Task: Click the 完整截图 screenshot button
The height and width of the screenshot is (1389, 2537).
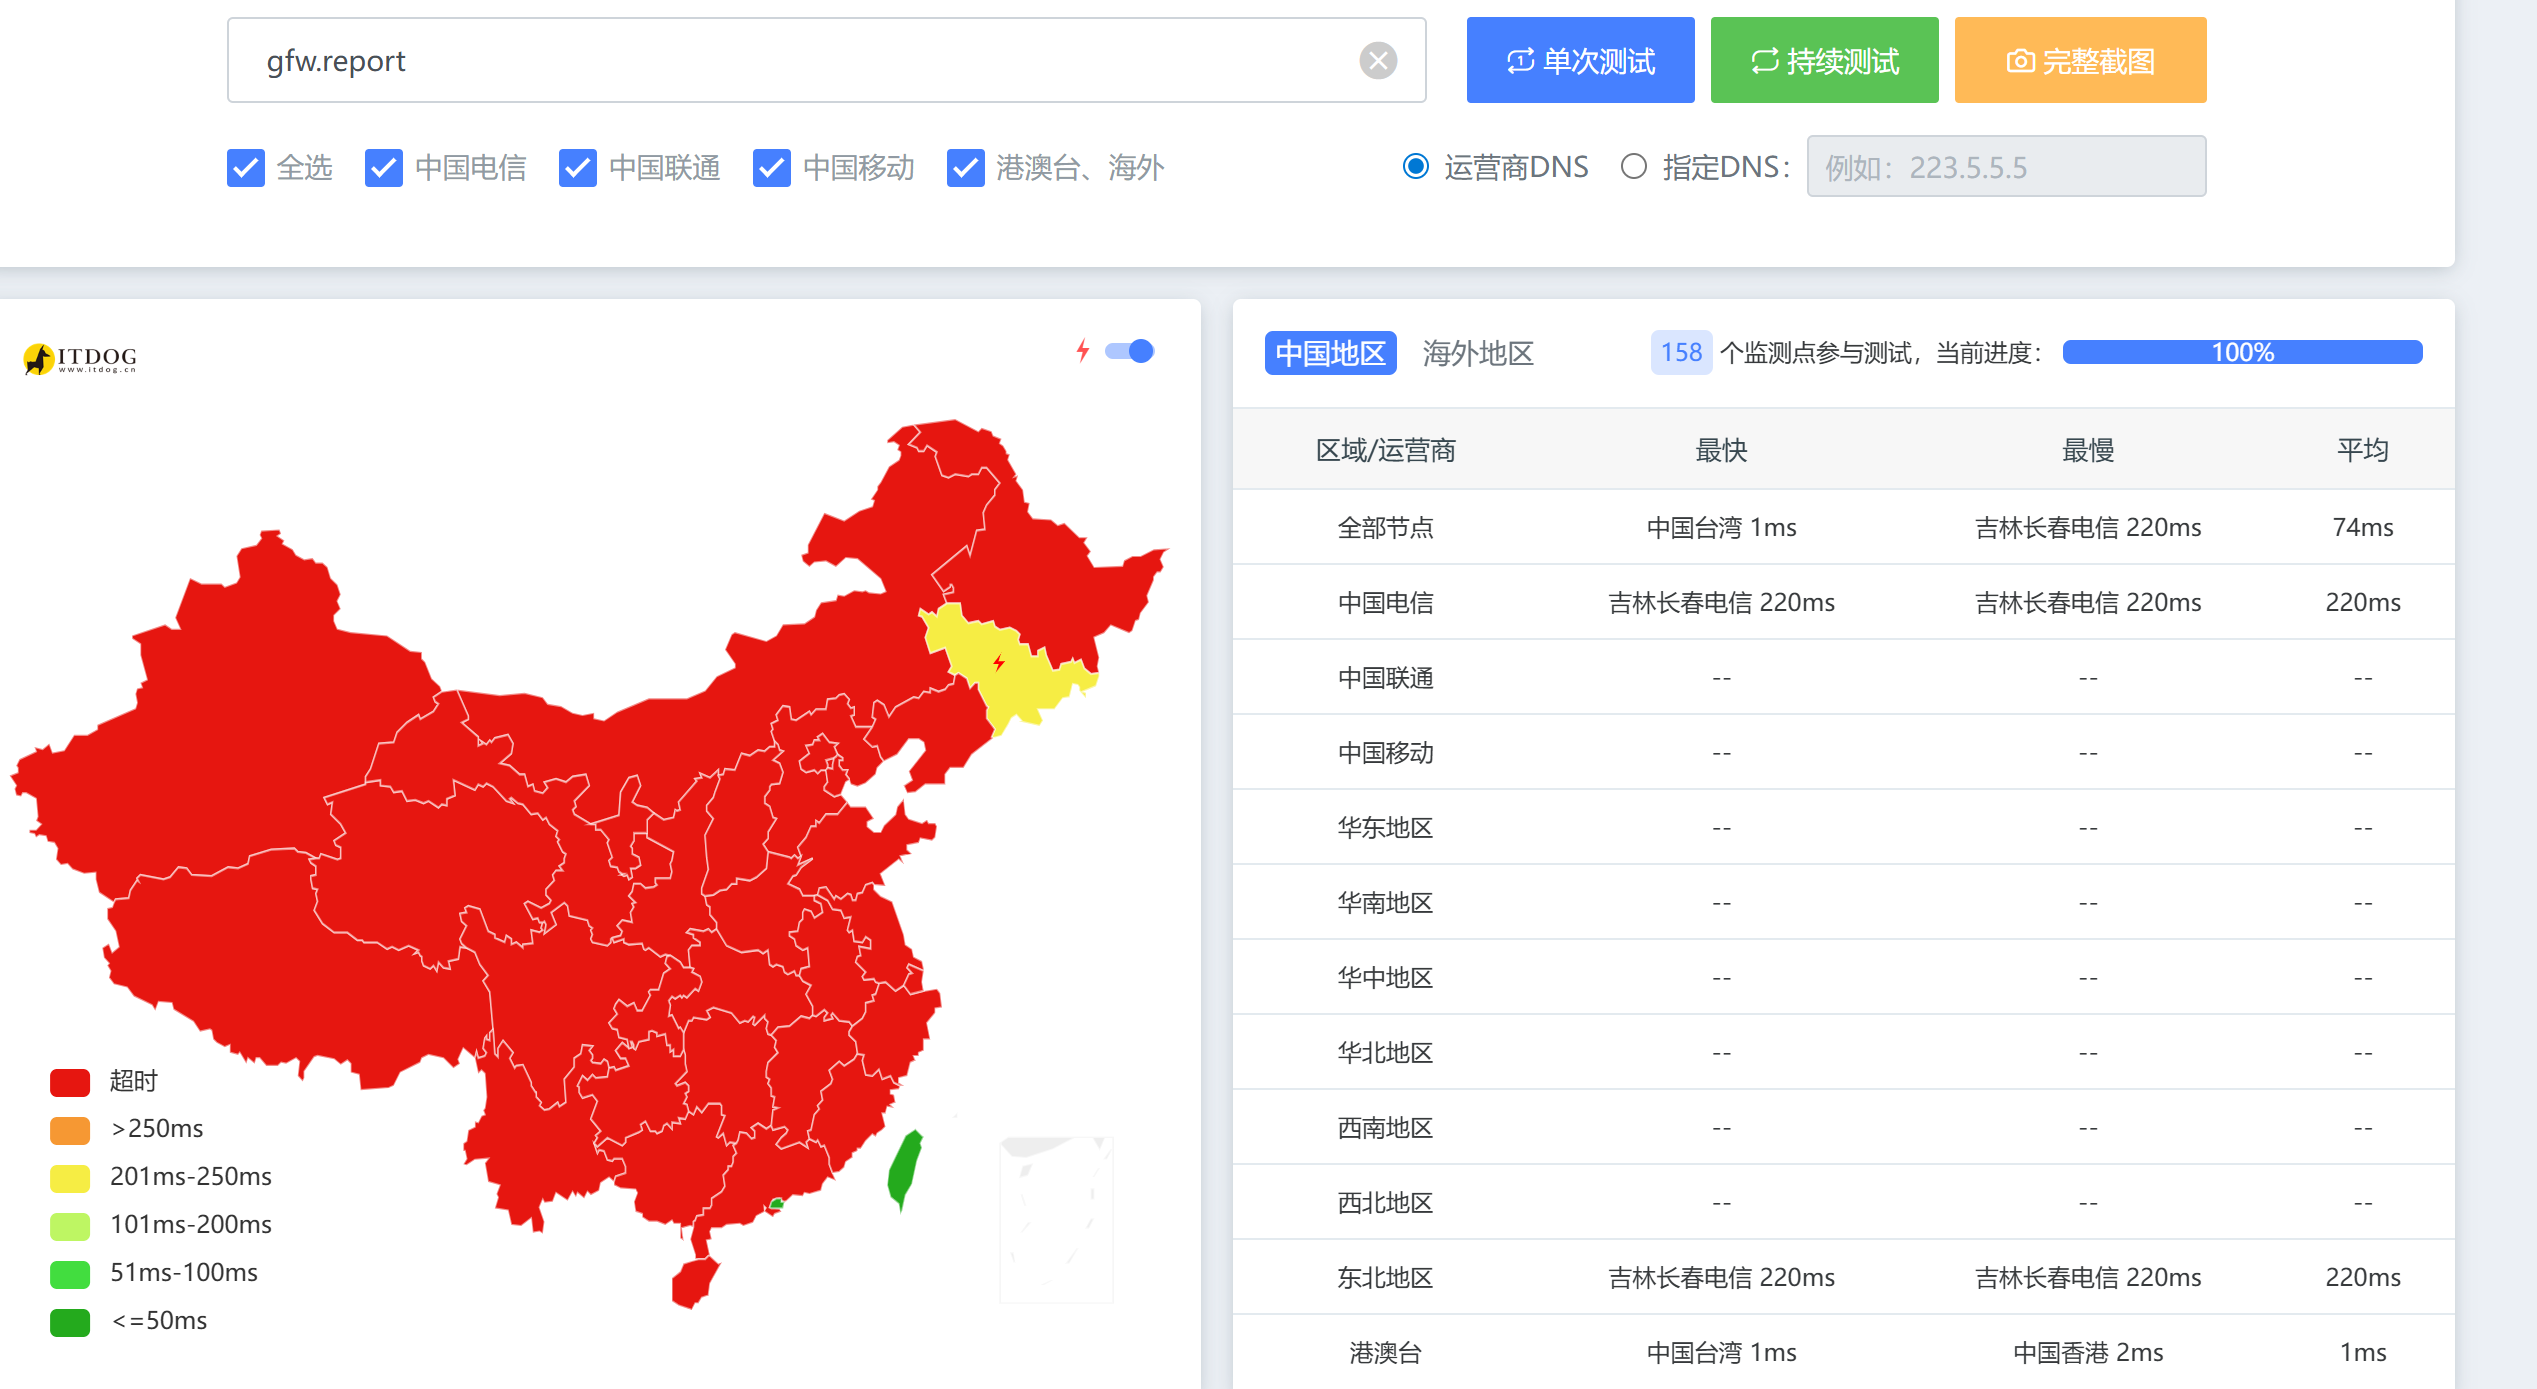Action: click(x=2080, y=61)
